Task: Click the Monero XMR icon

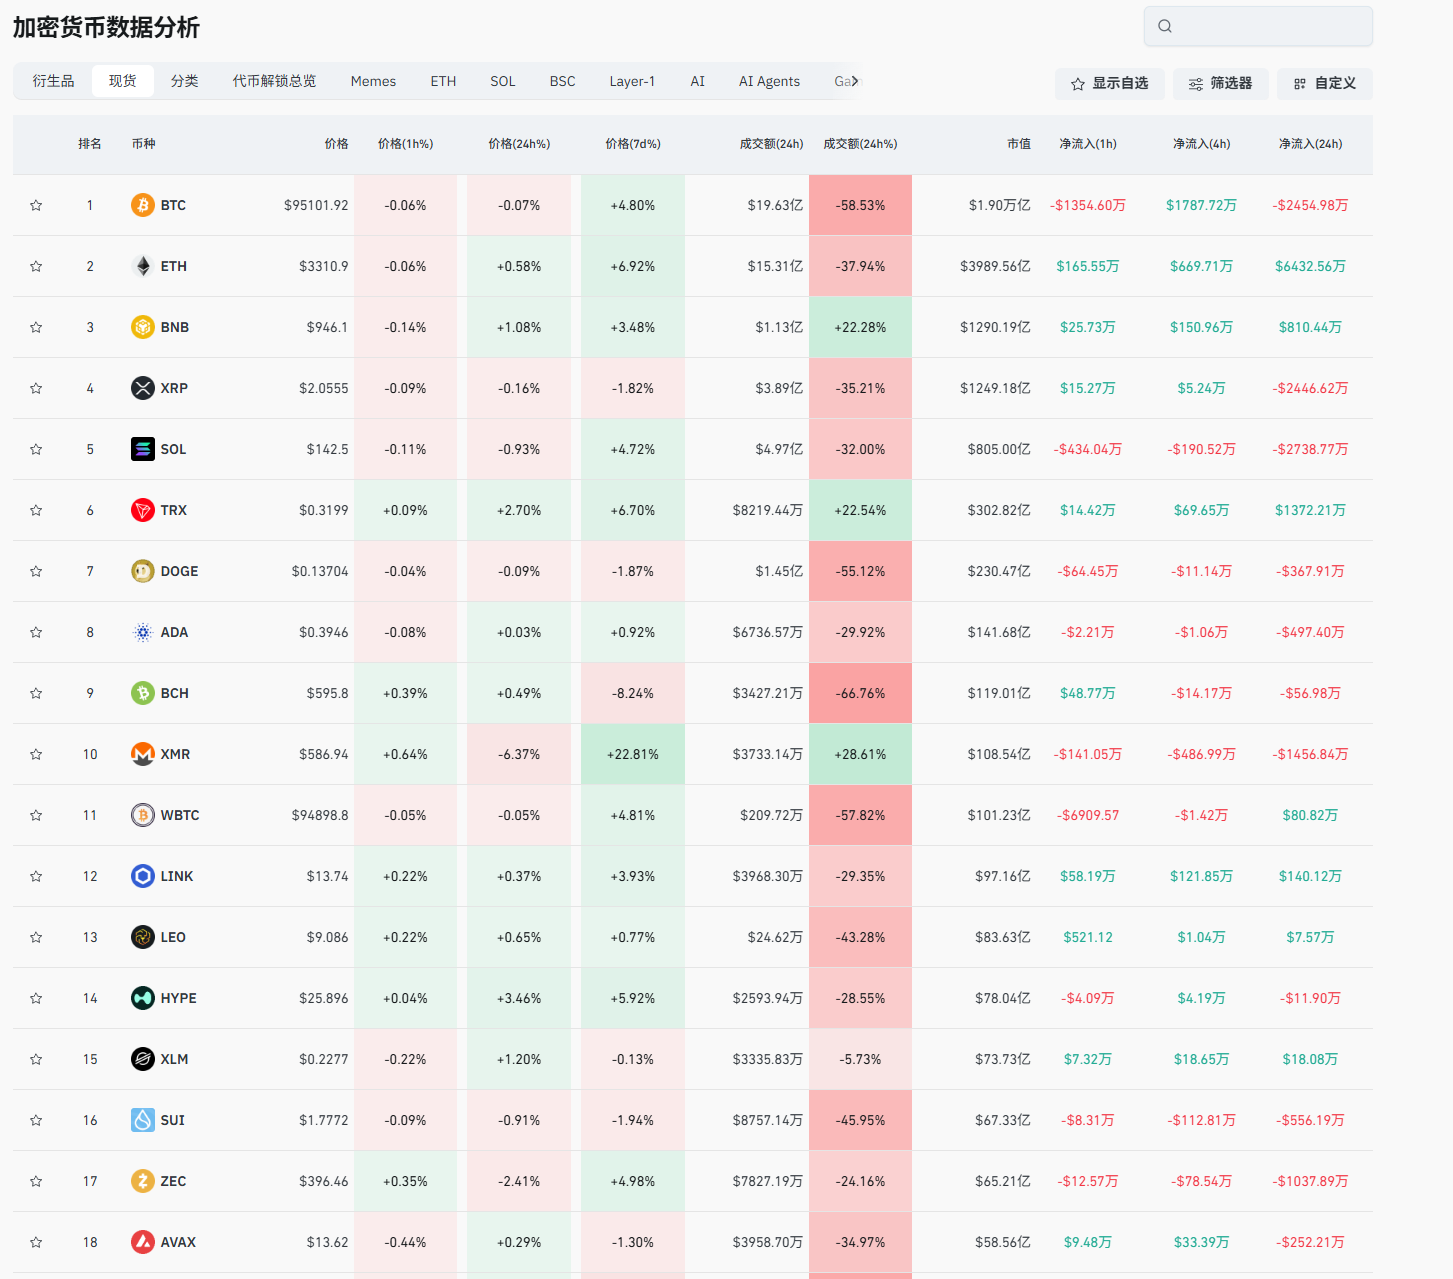Action: tap(143, 754)
